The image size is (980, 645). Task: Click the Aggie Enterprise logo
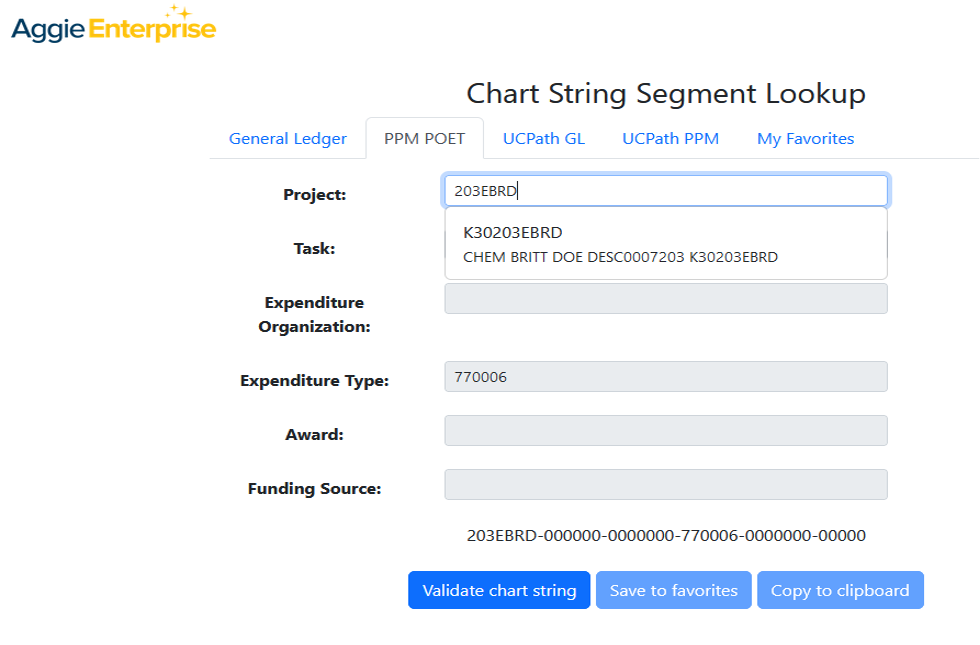(113, 25)
